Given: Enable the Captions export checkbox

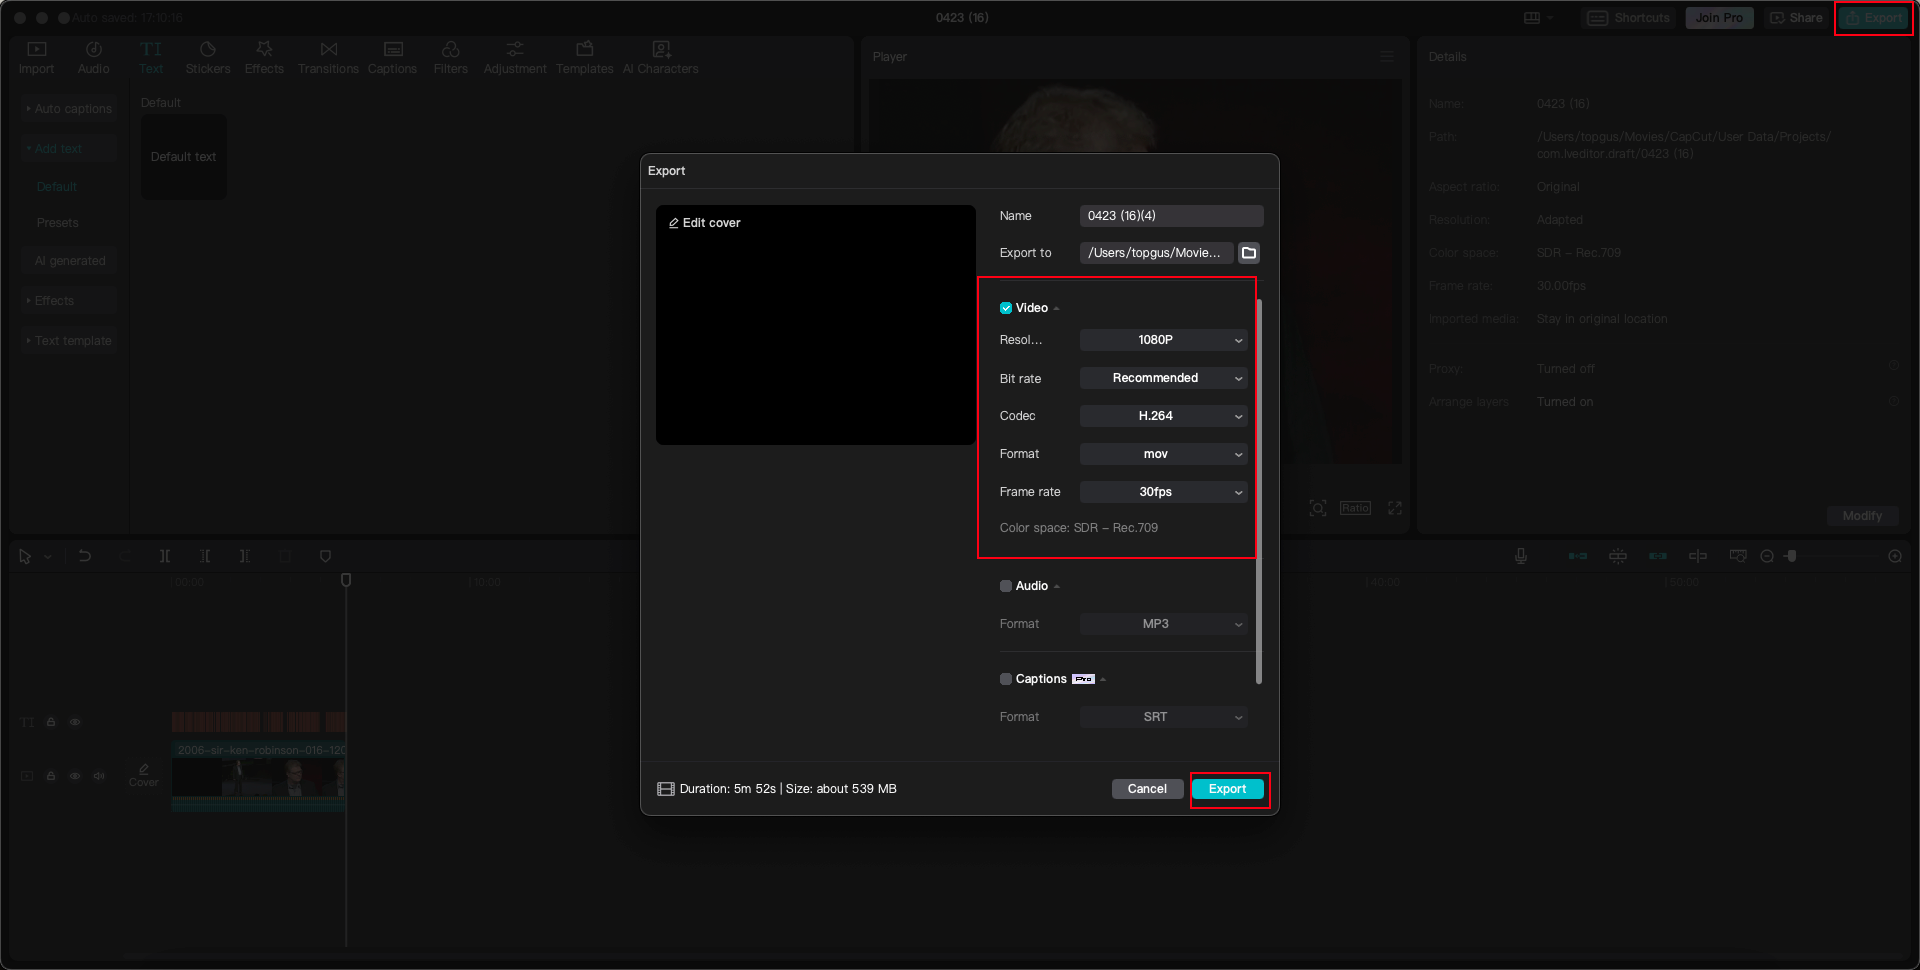Looking at the screenshot, I should tap(1006, 679).
